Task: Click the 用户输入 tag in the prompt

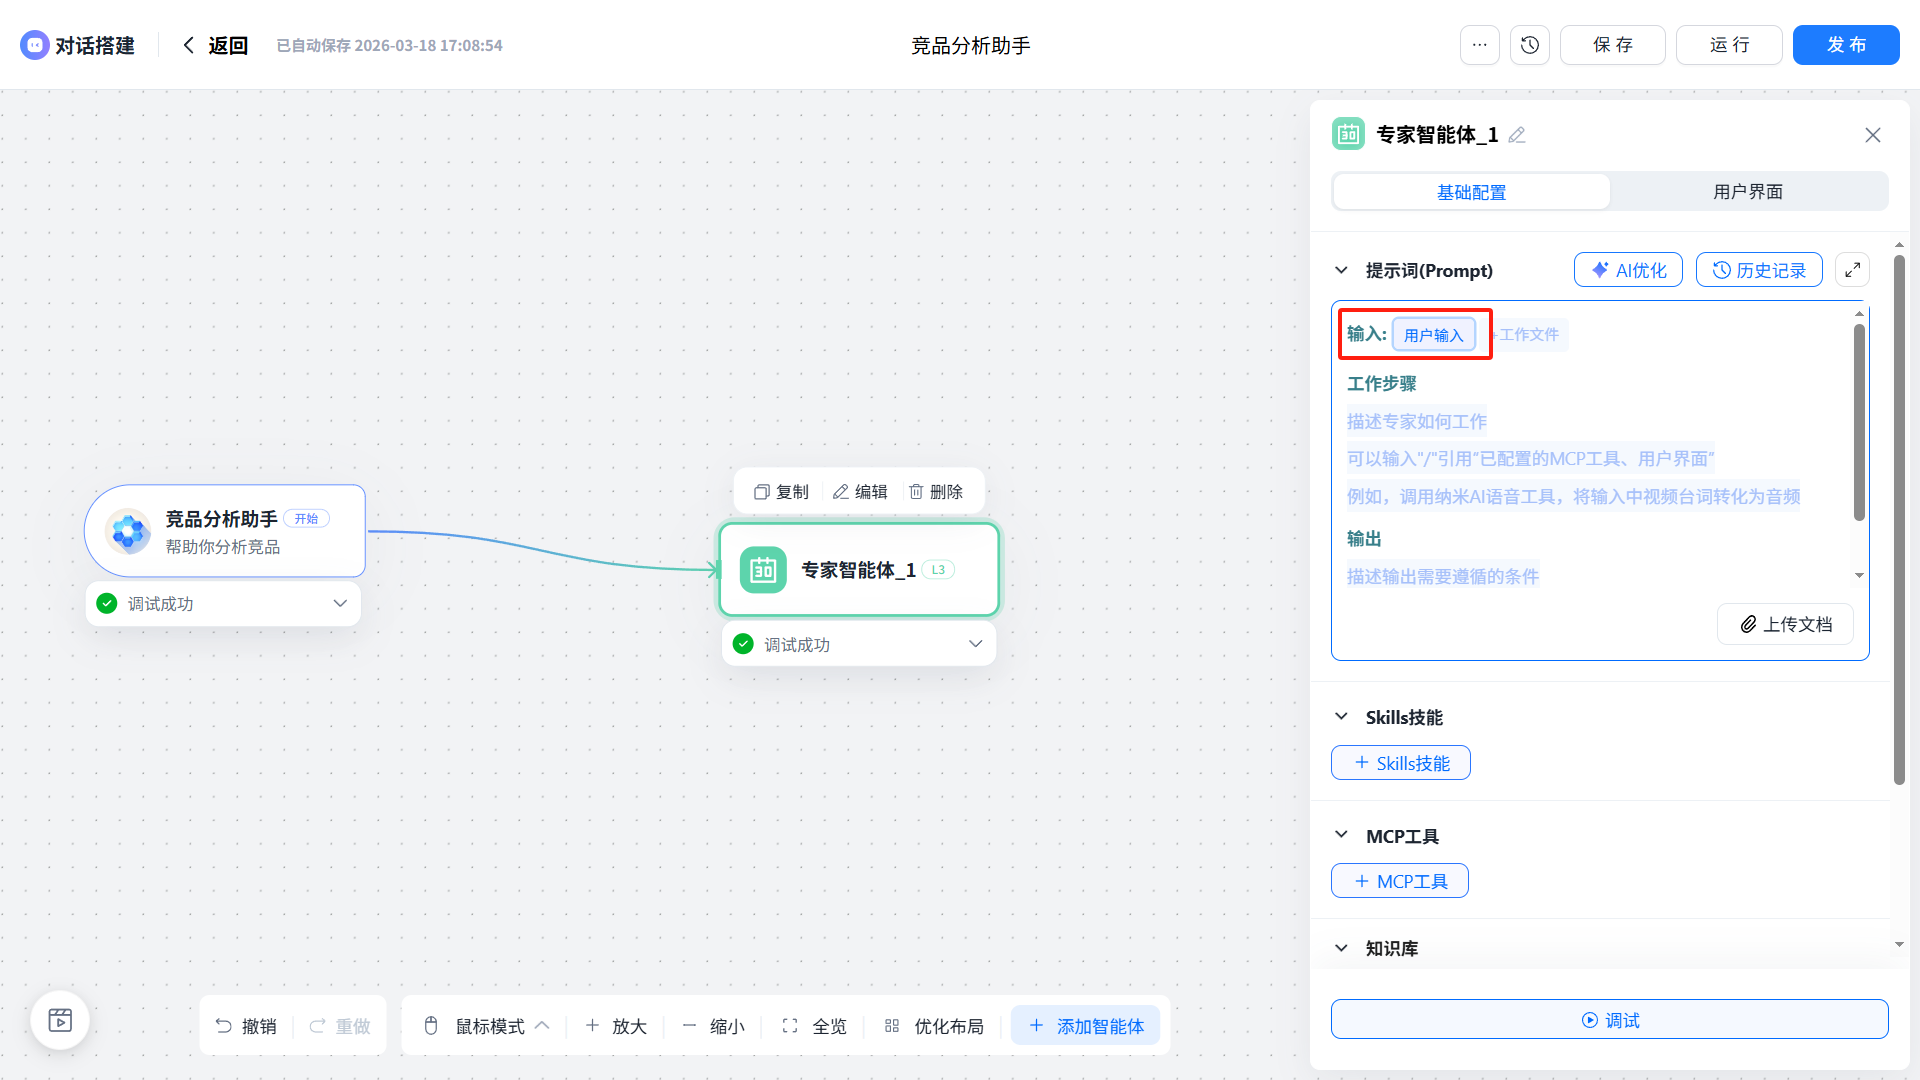Action: click(1433, 335)
